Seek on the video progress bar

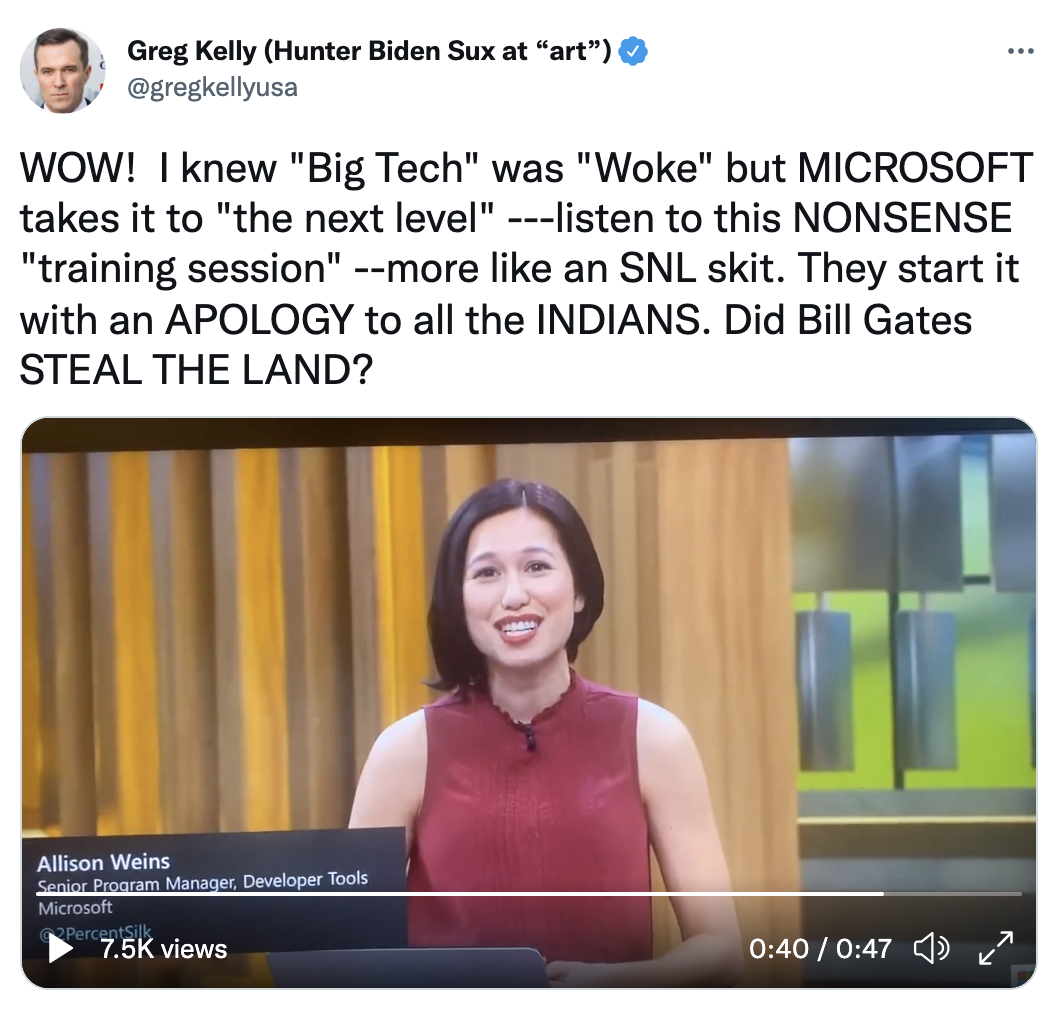click(x=529, y=894)
